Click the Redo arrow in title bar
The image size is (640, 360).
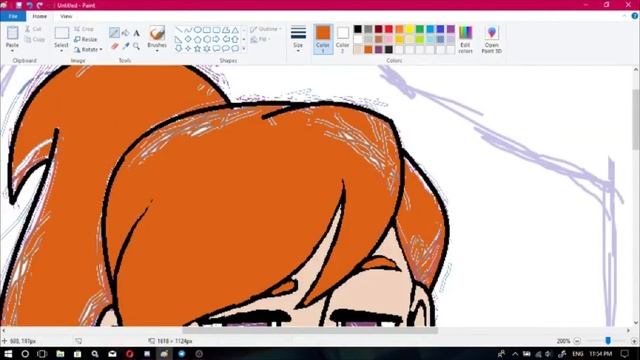[40, 5]
